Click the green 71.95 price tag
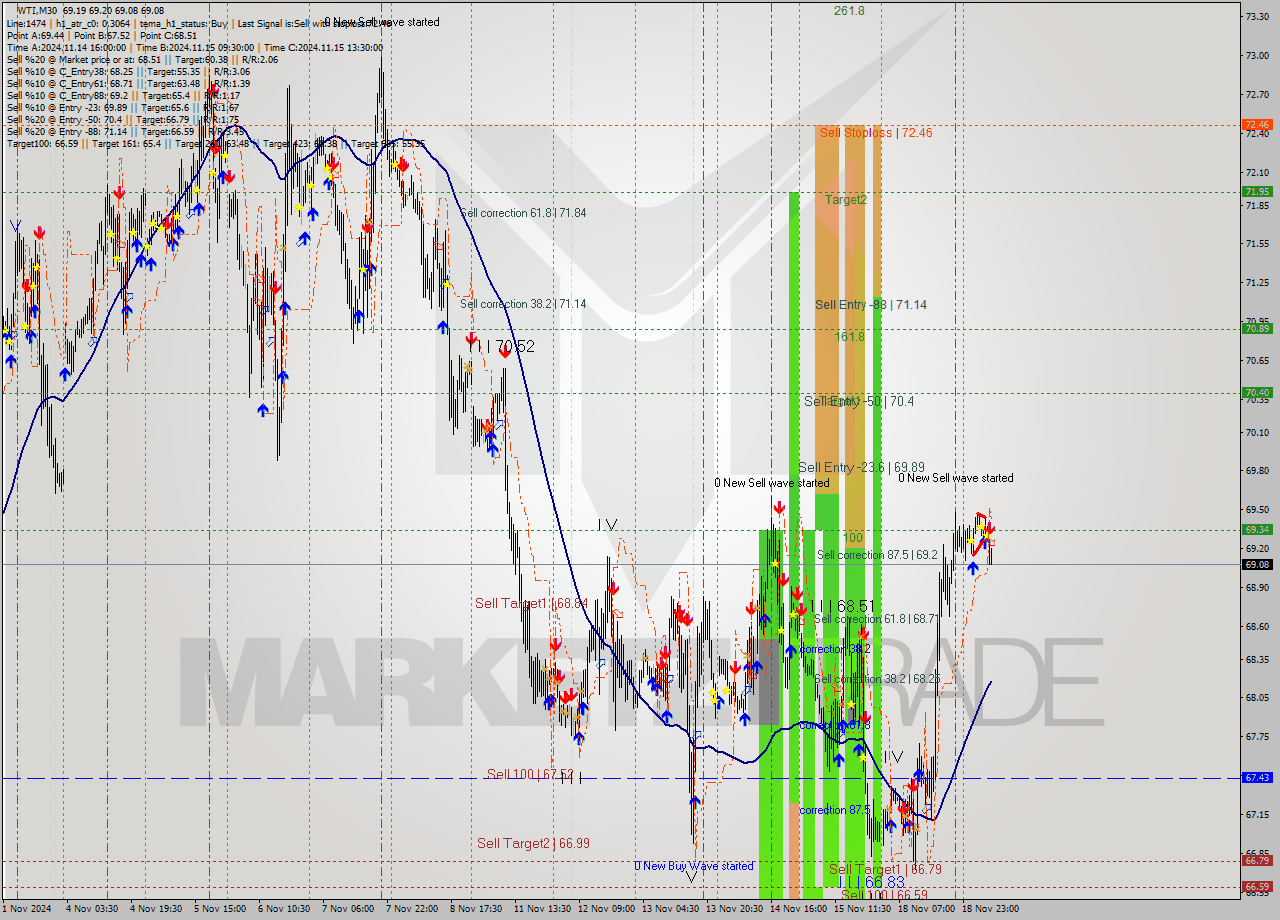 click(1257, 192)
